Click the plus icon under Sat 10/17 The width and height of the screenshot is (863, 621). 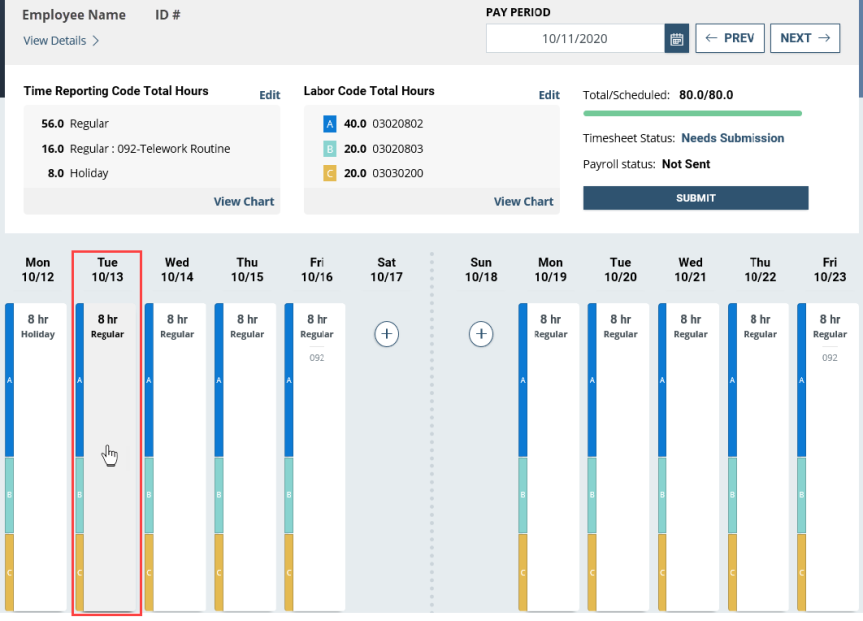[x=387, y=334]
